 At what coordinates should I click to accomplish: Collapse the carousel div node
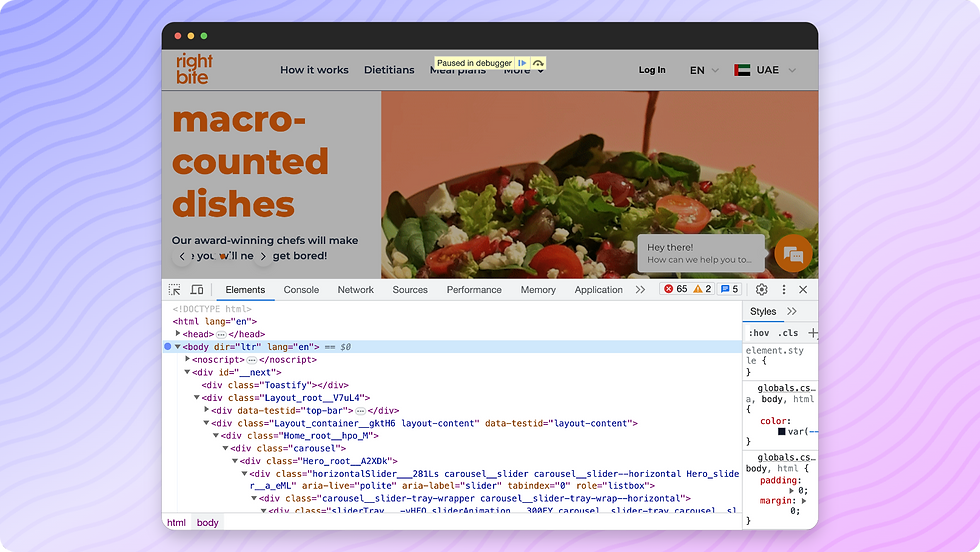(226, 448)
